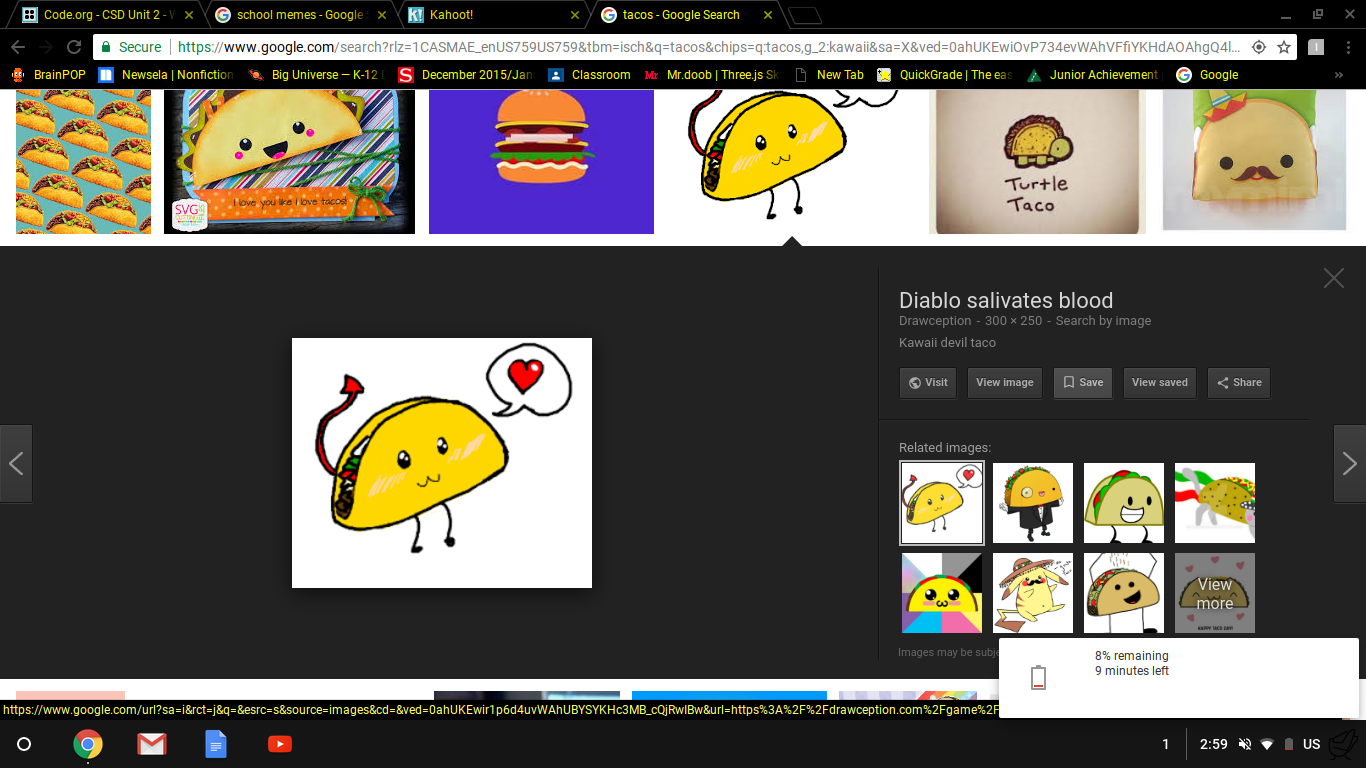Select the taco with Mexican flag related image

coord(1215,503)
